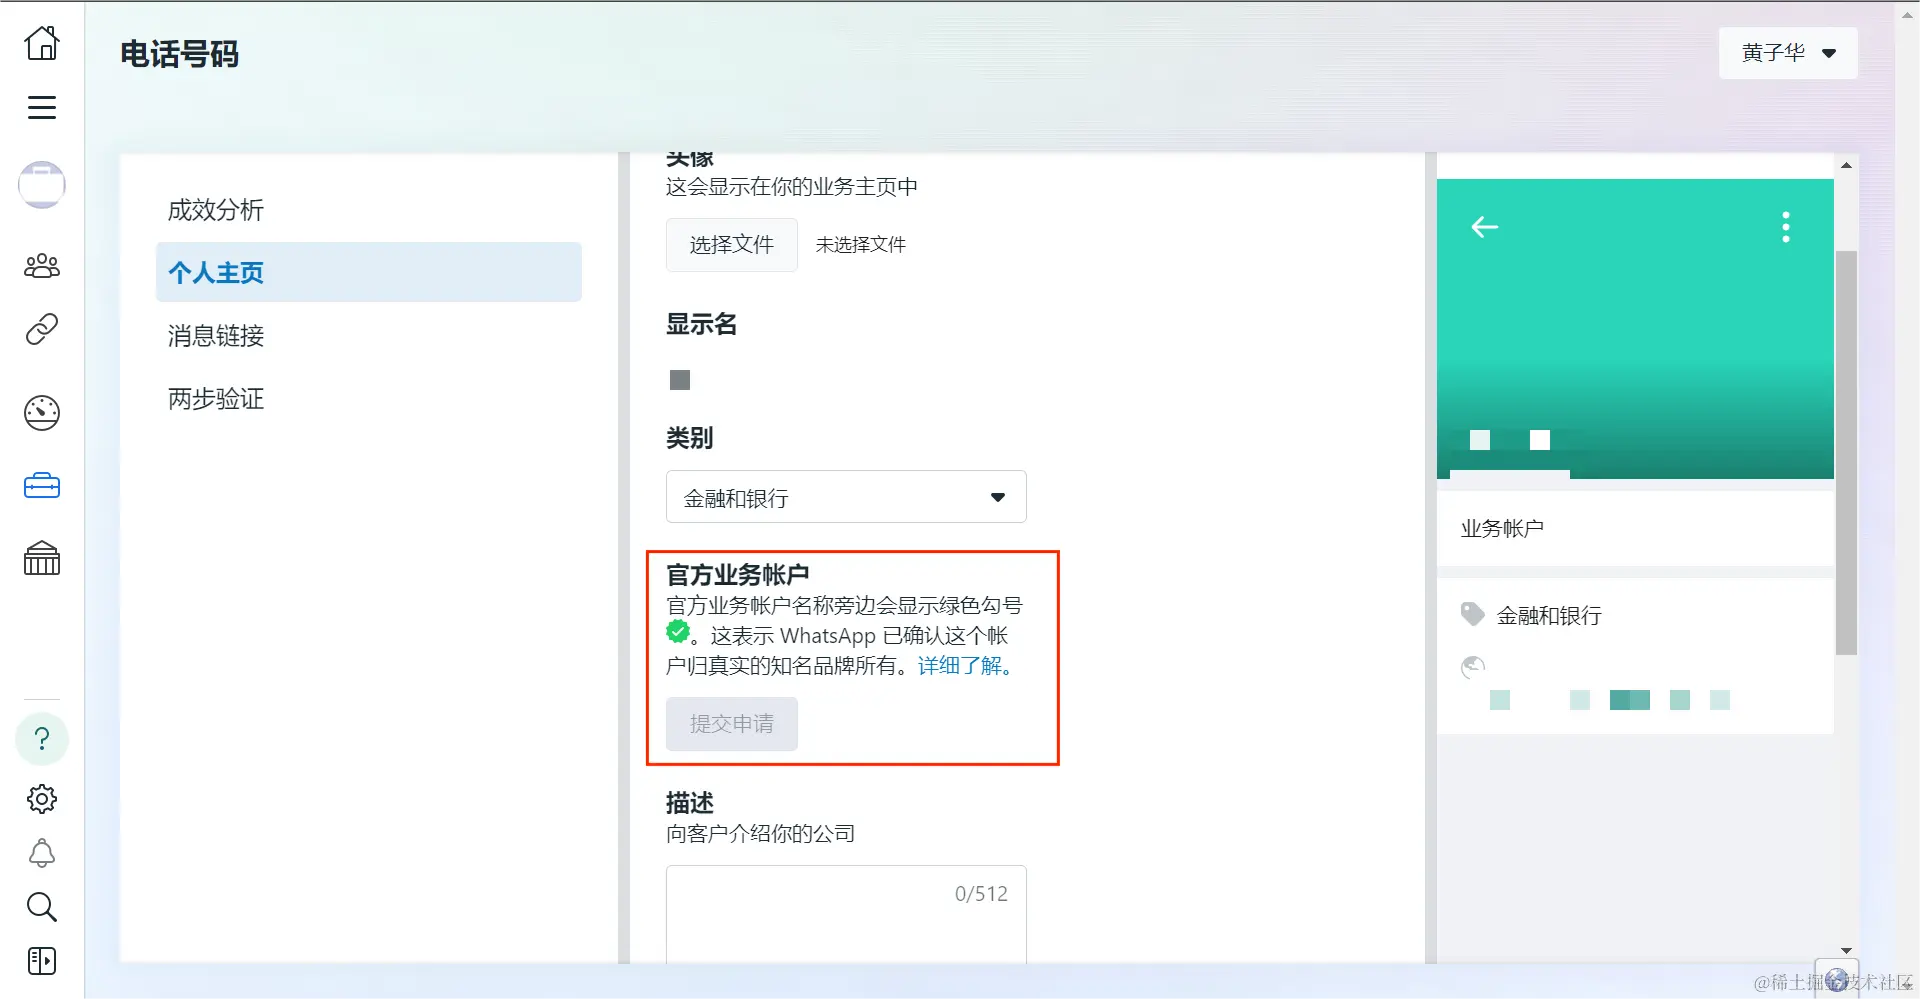The image size is (1920, 999).
Task: Open notifications bell icon
Action: point(42,853)
